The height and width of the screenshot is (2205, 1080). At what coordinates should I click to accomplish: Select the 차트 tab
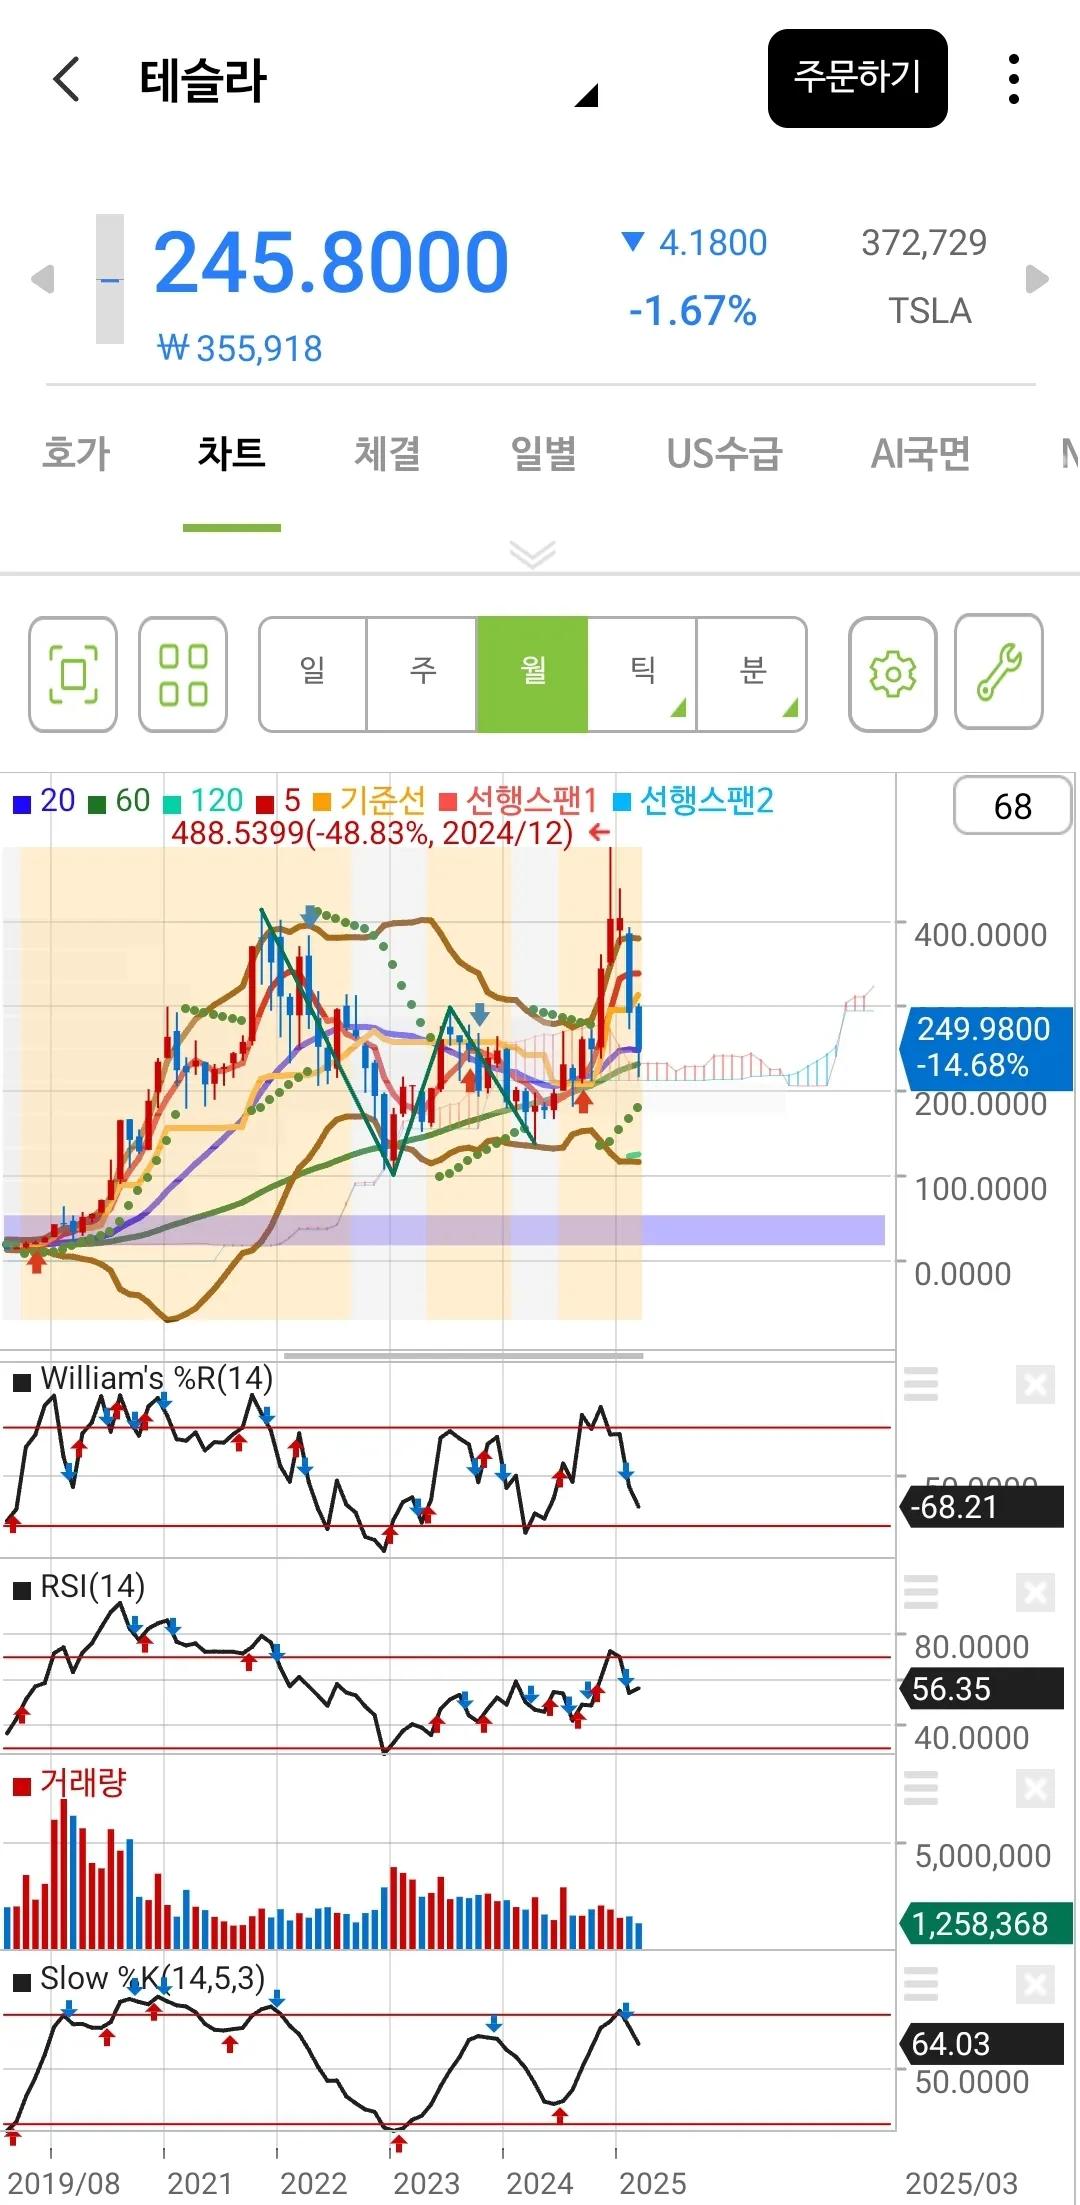tap(232, 453)
